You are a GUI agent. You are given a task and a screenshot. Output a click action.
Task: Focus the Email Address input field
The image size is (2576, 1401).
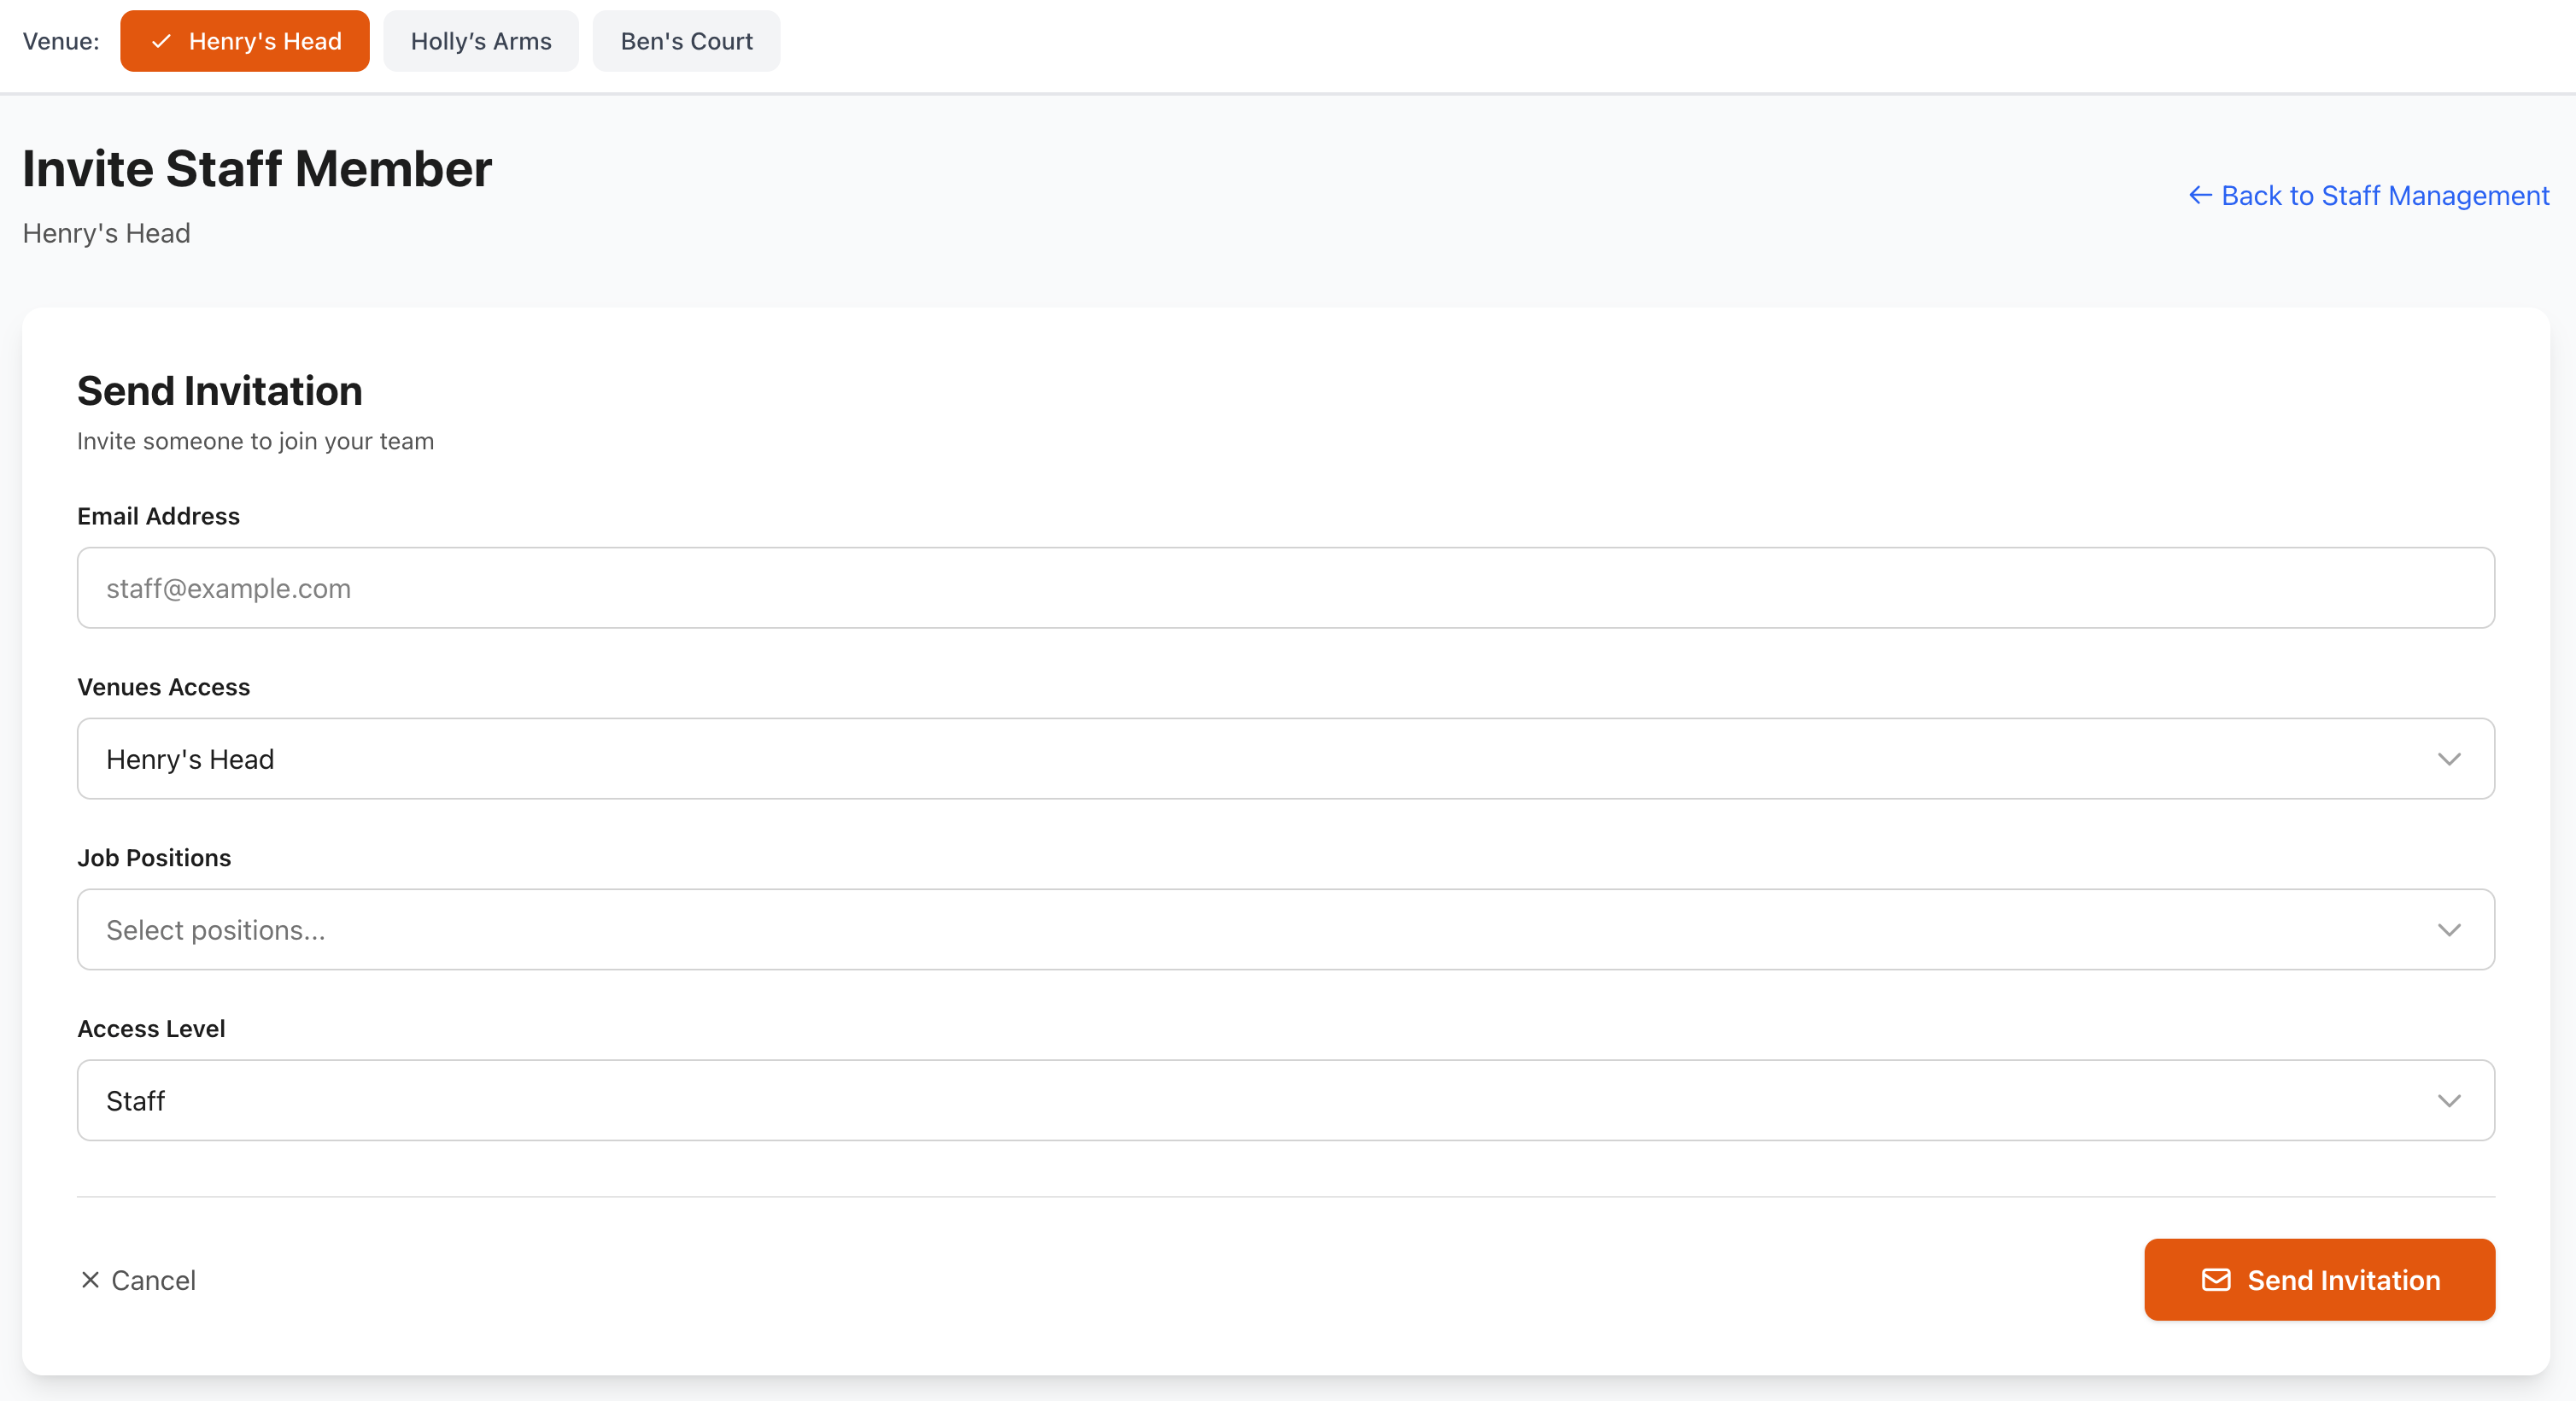tap(1285, 588)
